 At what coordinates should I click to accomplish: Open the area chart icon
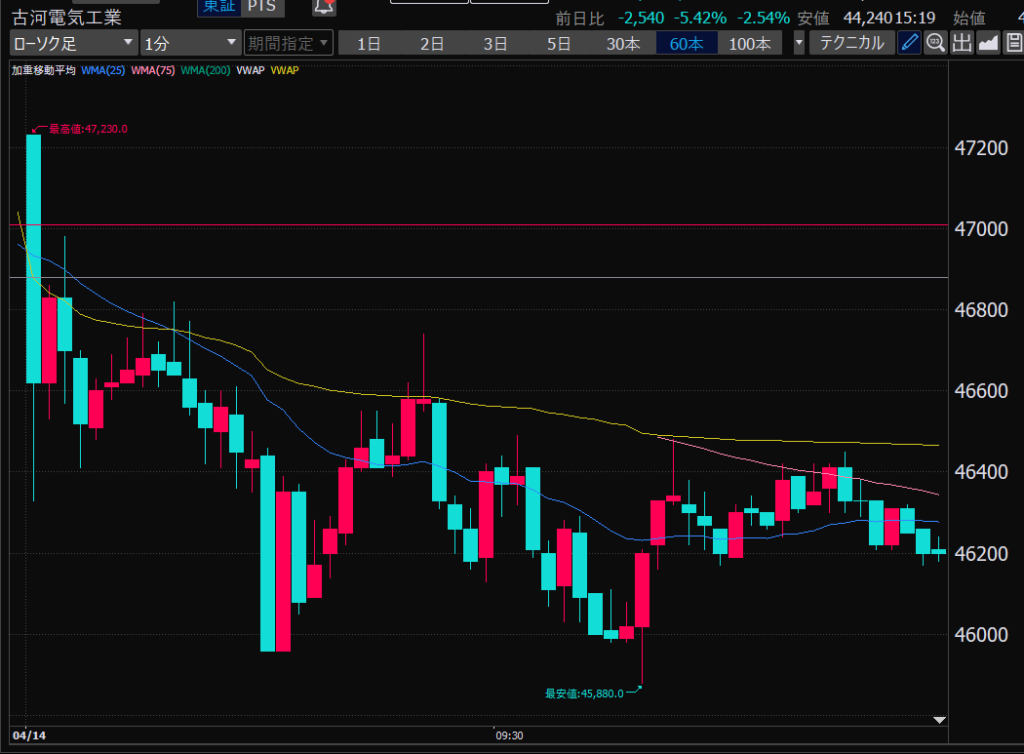coord(988,42)
